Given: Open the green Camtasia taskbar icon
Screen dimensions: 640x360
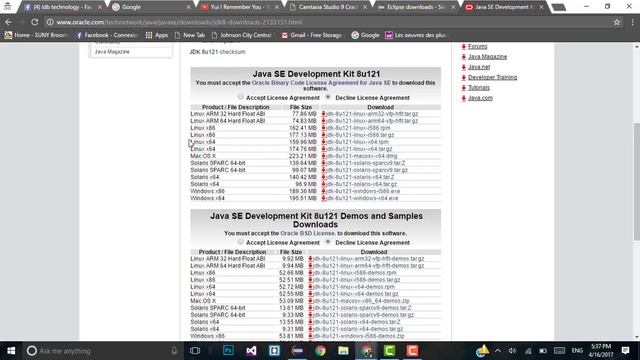Looking at the screenshot, I should click(389, 351).
